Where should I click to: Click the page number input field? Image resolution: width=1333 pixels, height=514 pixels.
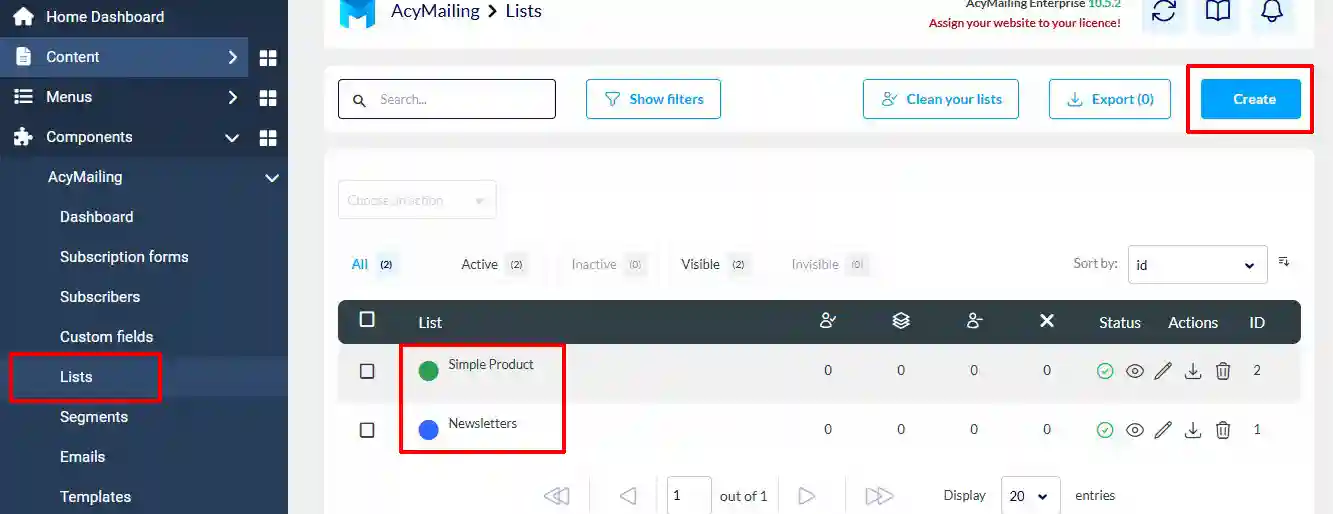pos(689,496)
